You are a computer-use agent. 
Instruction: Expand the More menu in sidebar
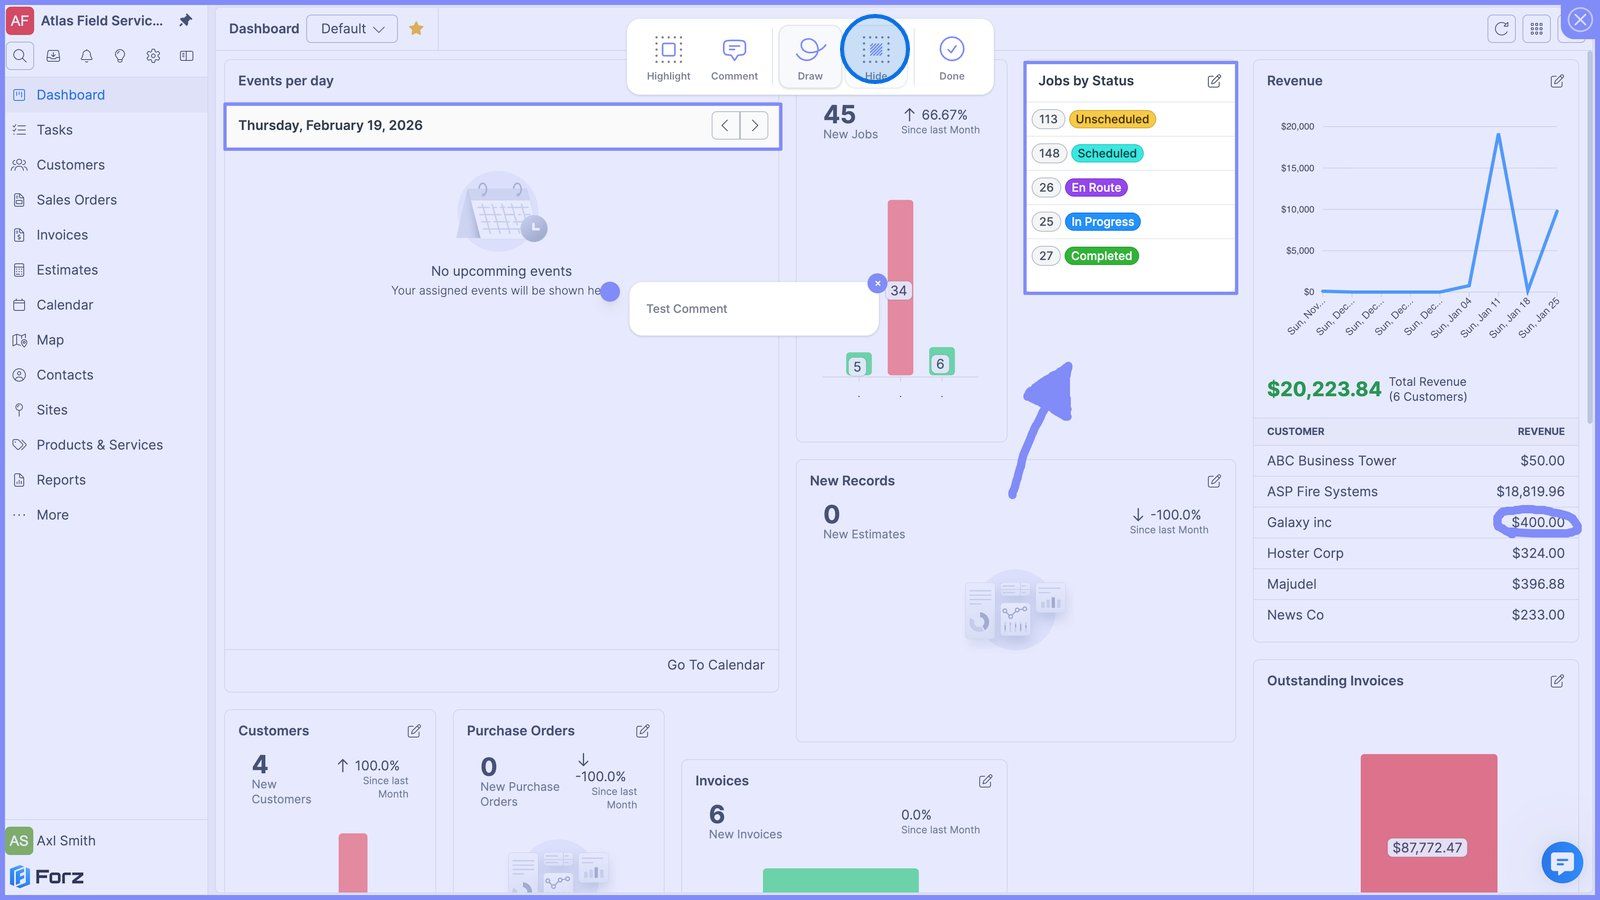tap(53, 515)
